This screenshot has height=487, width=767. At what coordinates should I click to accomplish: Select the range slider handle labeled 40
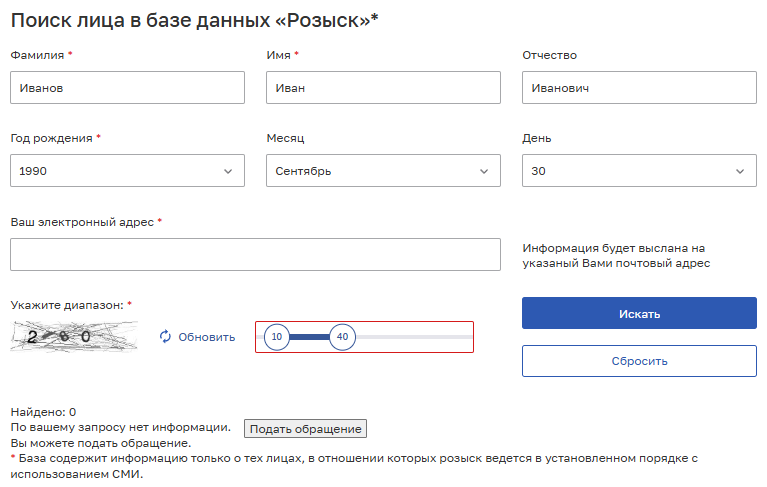click(x=342, y=337)
